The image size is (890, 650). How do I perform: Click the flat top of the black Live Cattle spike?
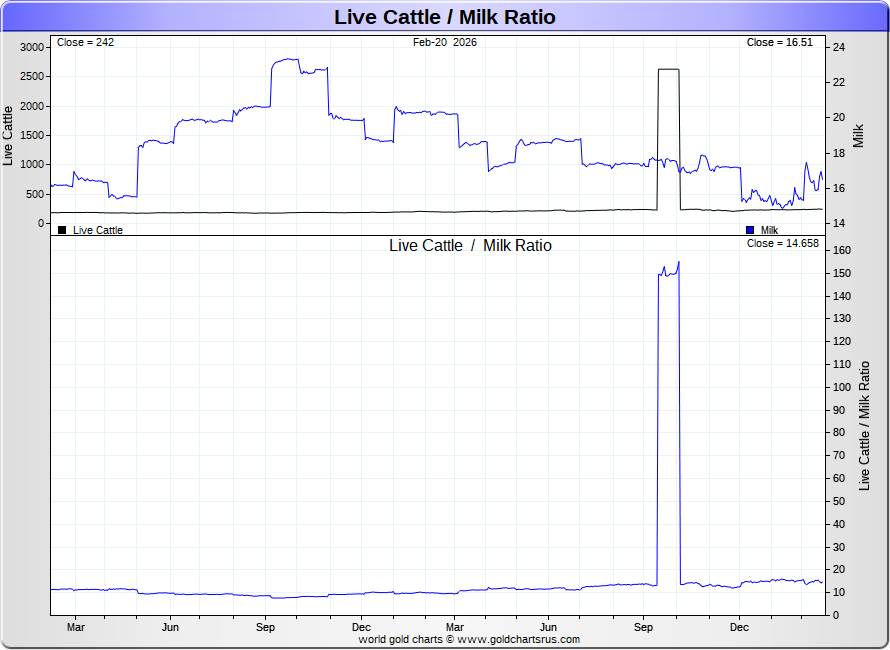tap(668, 70)
